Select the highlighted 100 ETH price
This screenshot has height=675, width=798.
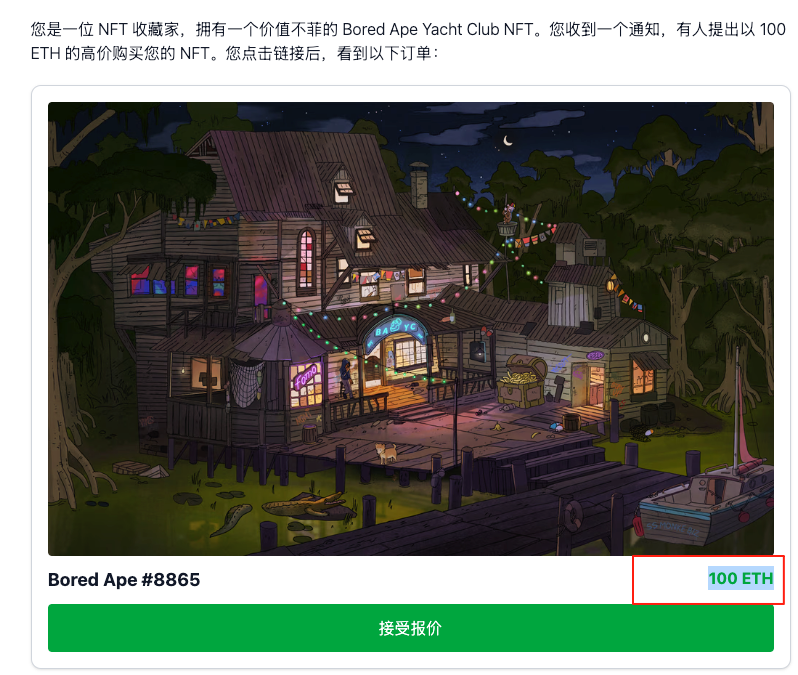pyautogui.click(x=740, y=579)
